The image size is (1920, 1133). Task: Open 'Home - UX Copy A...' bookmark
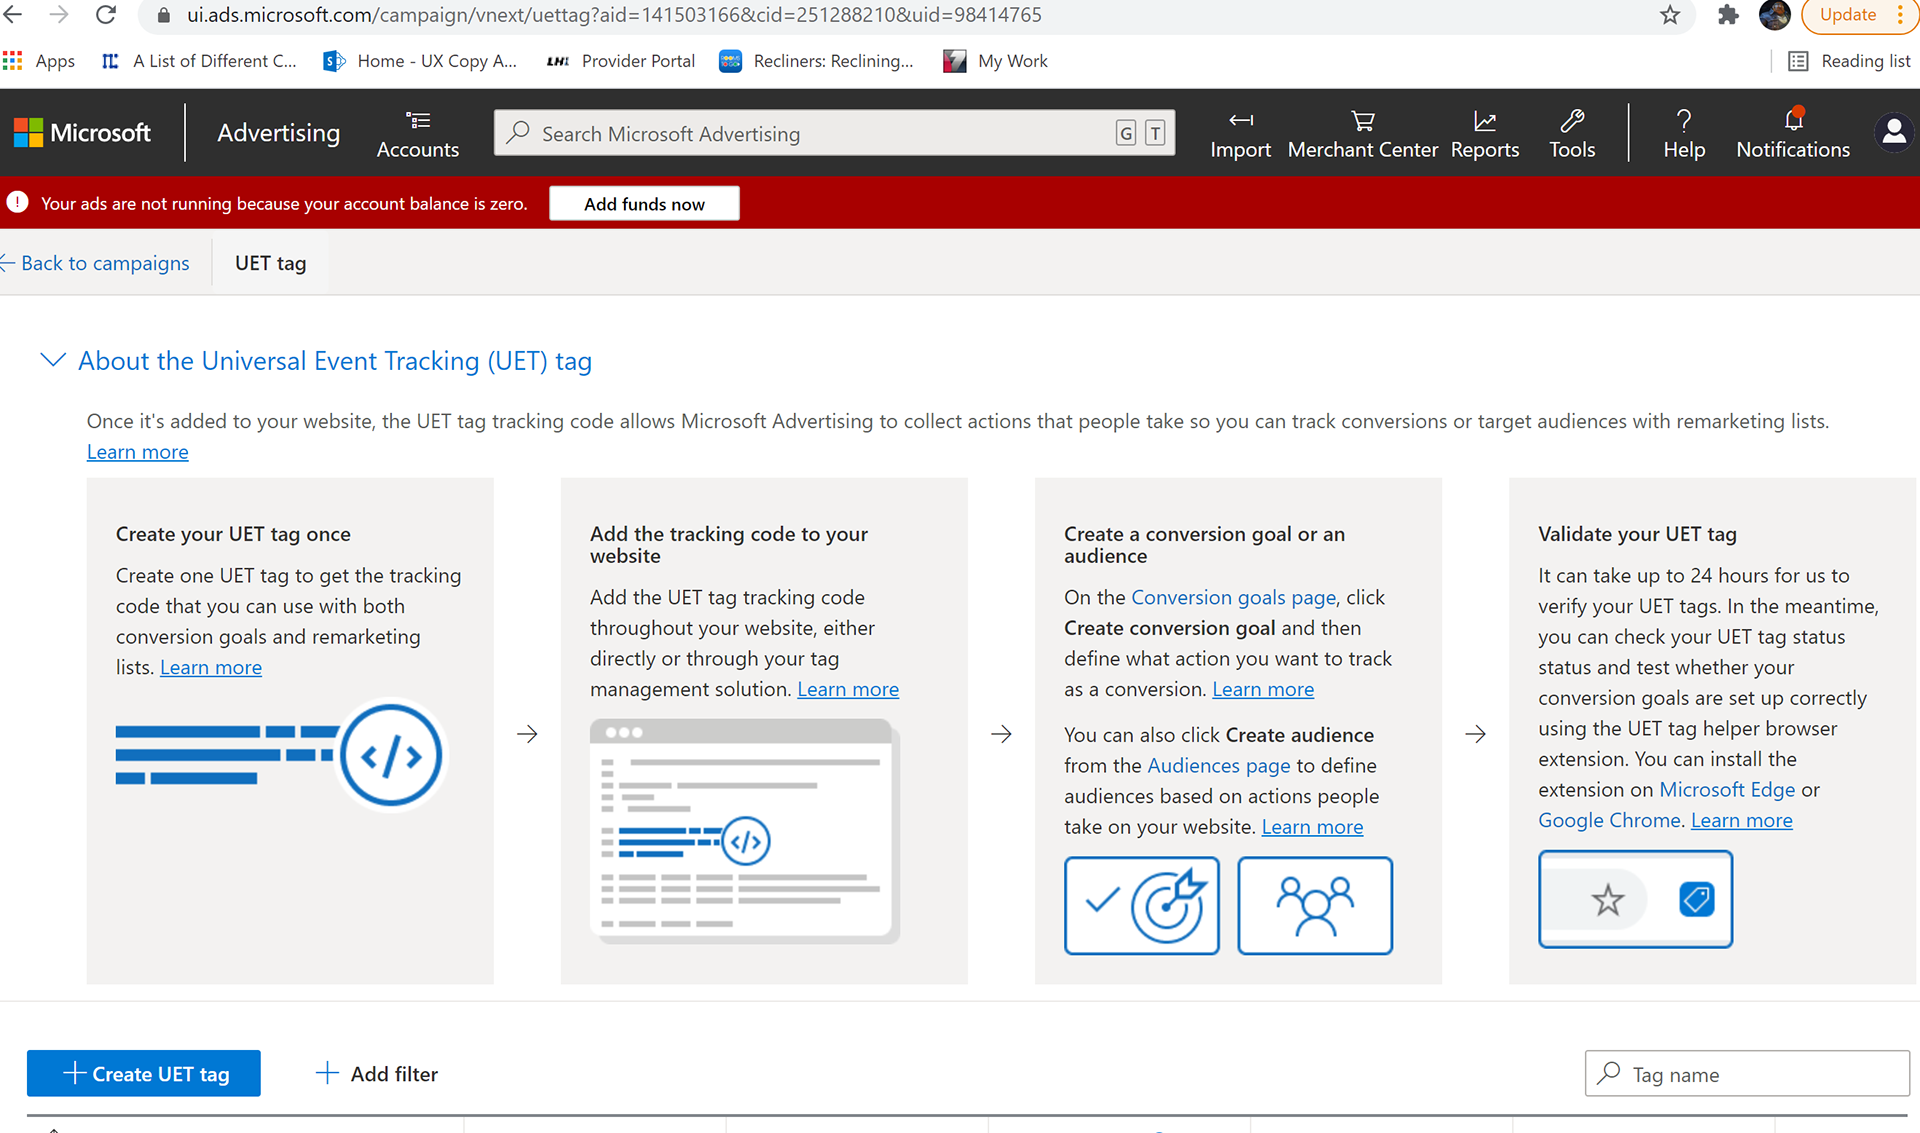click(x=420, y=61)
